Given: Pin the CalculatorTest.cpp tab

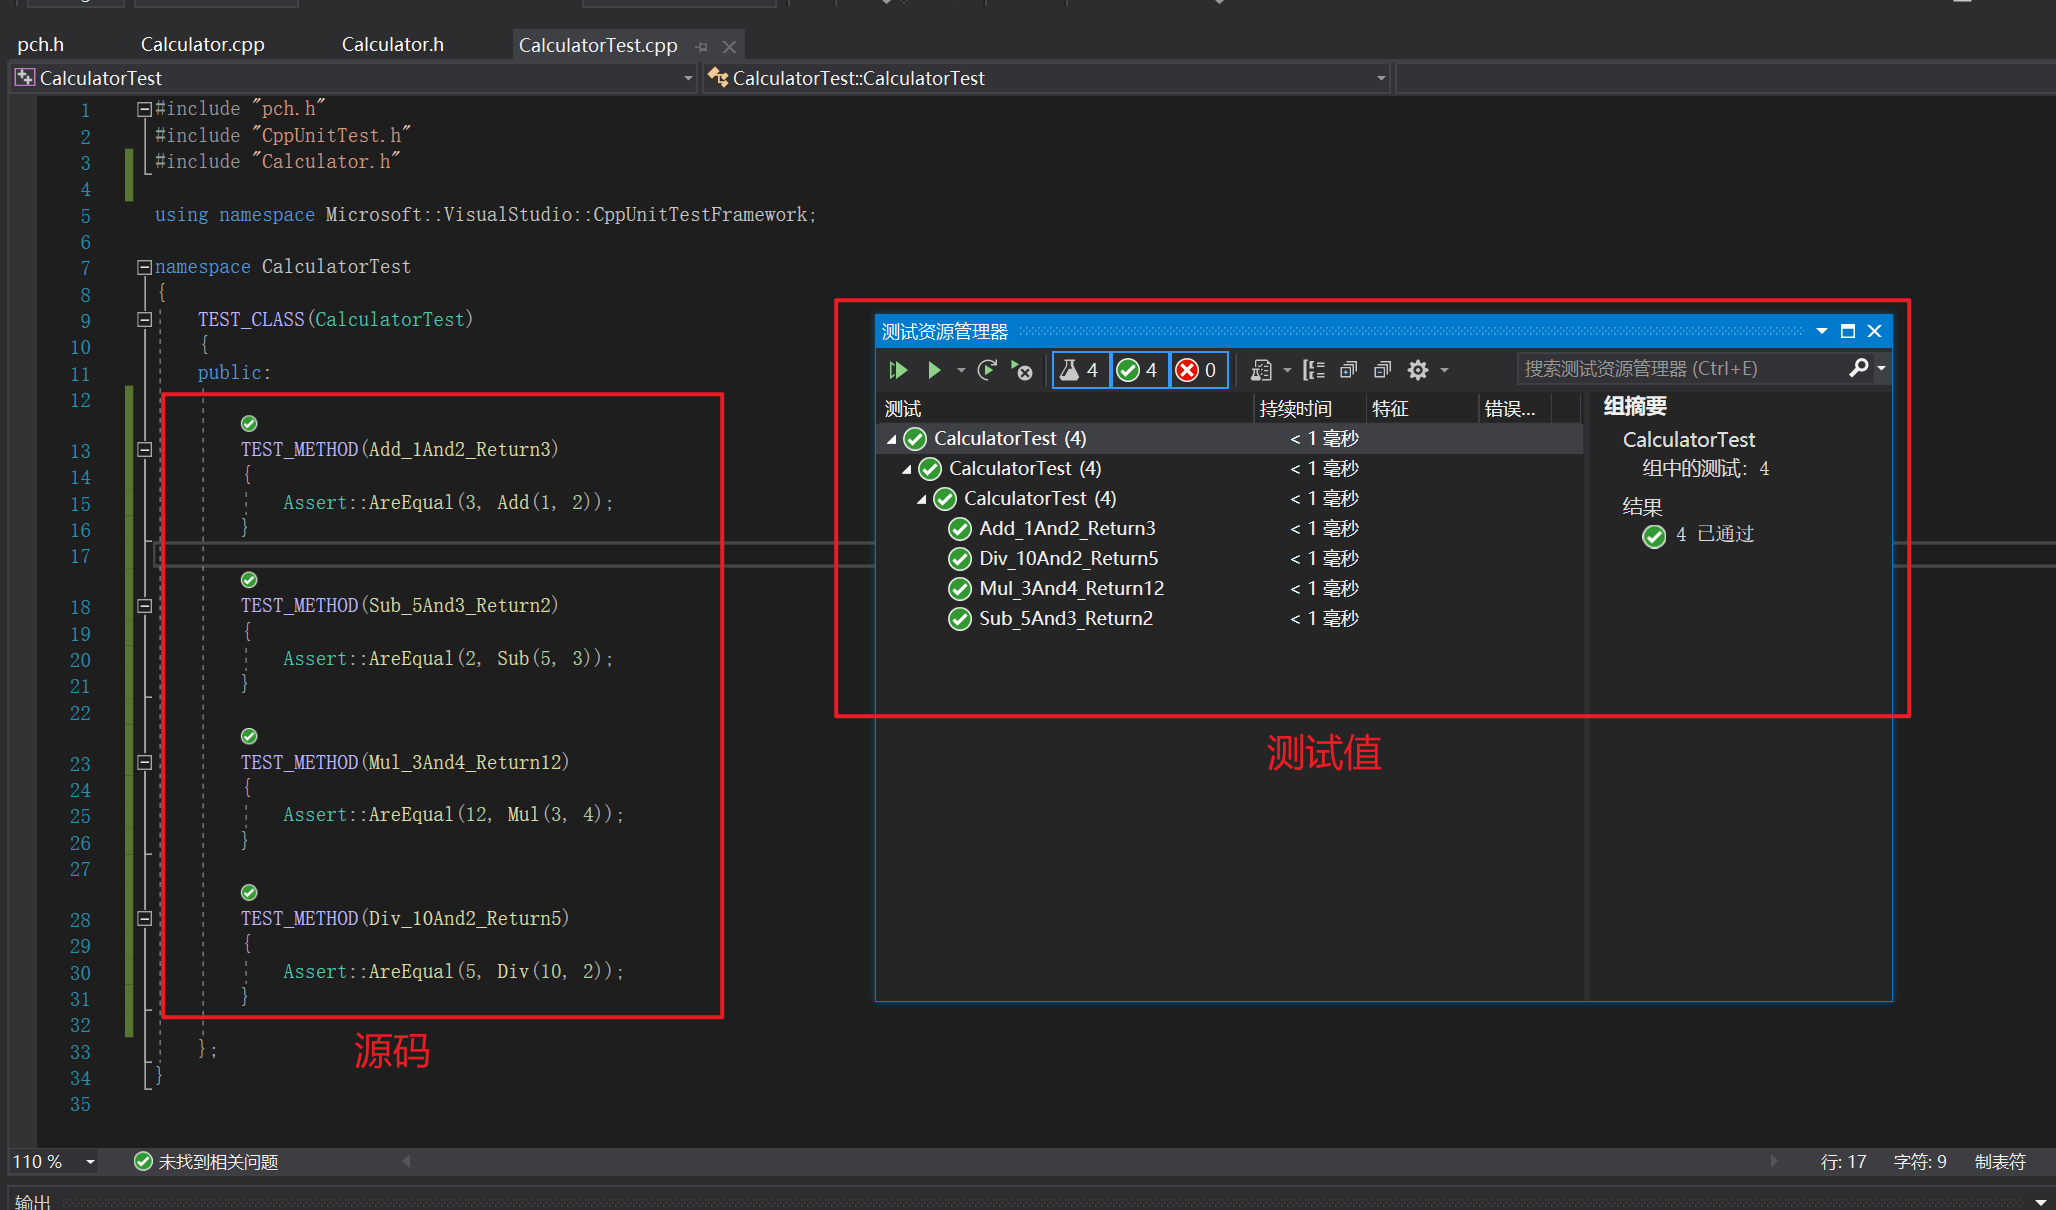Looking at the screenshot, I should coord(701,46).
